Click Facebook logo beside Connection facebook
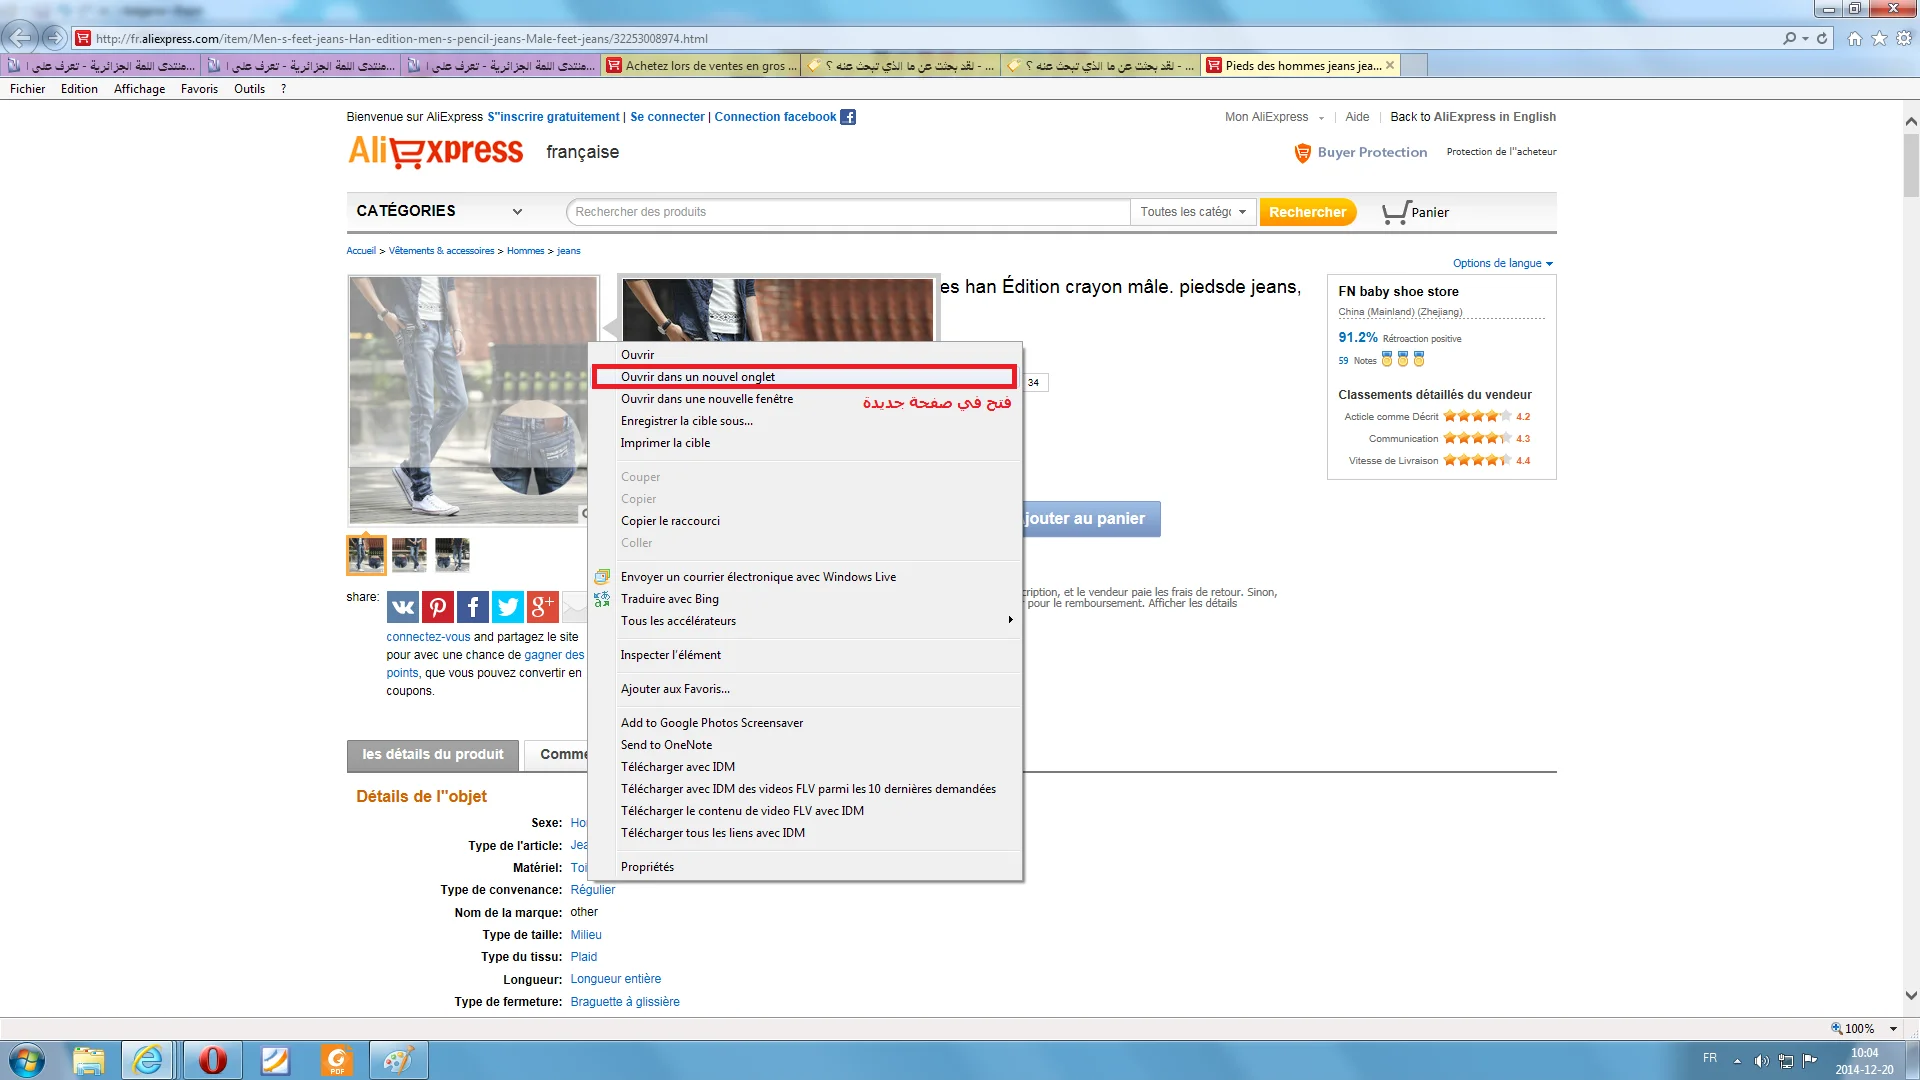This screenshot has height=1080, width=1920. tap(848, 117)
